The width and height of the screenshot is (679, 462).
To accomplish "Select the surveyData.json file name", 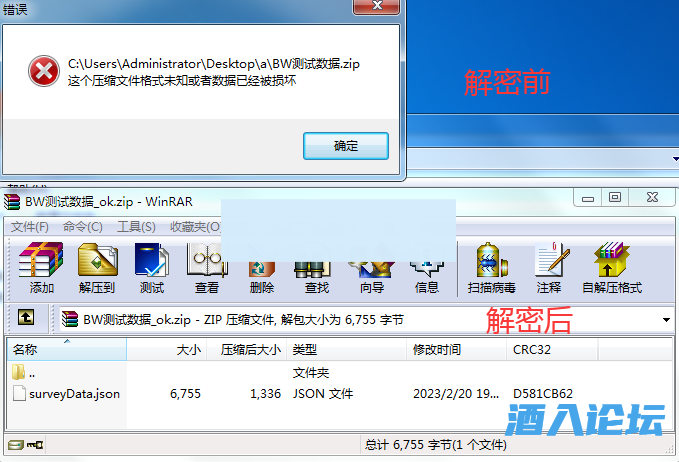I will click(74, 394).
